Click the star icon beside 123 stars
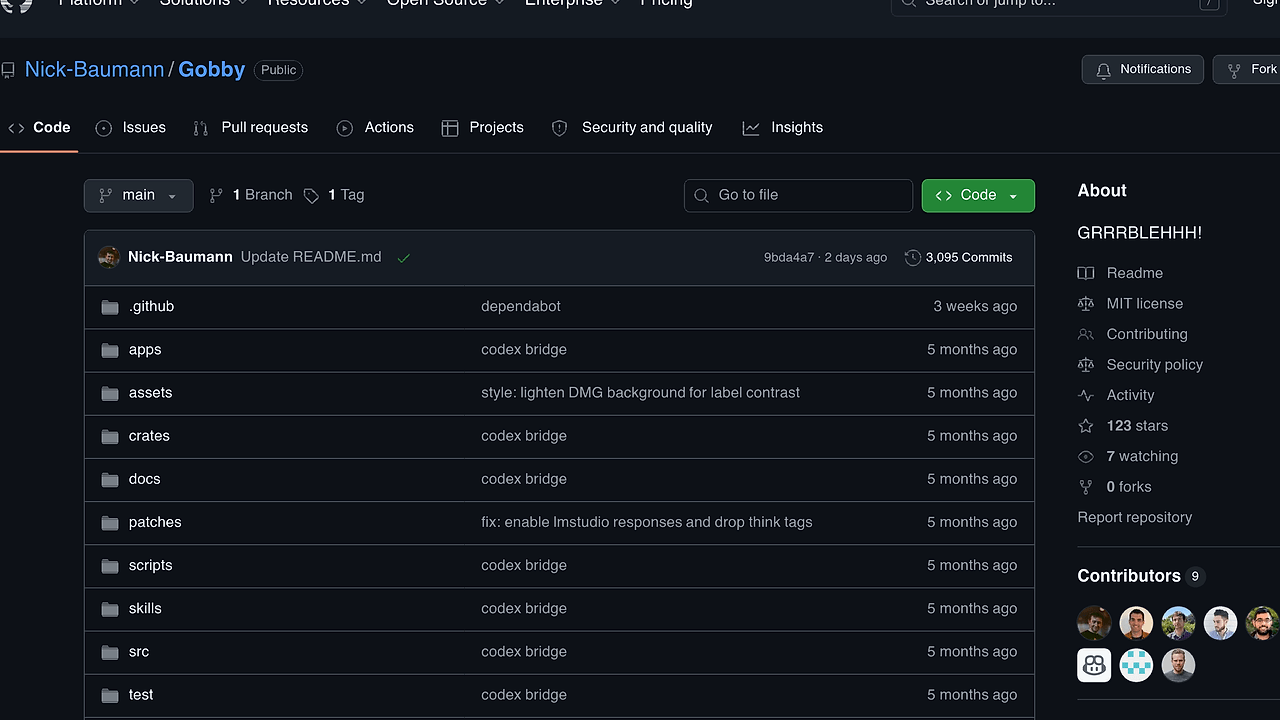The width and height of the screenshot is (1280, 720). (x=1086, y=426)
